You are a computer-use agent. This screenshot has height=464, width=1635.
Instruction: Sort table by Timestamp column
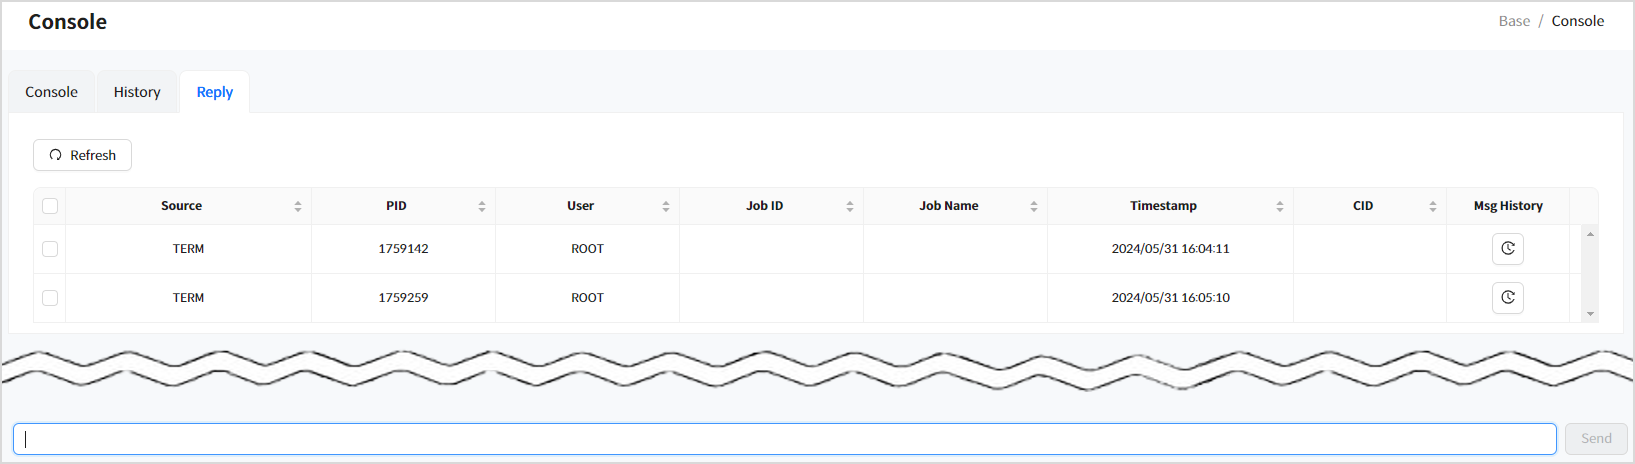point(1279,206)
